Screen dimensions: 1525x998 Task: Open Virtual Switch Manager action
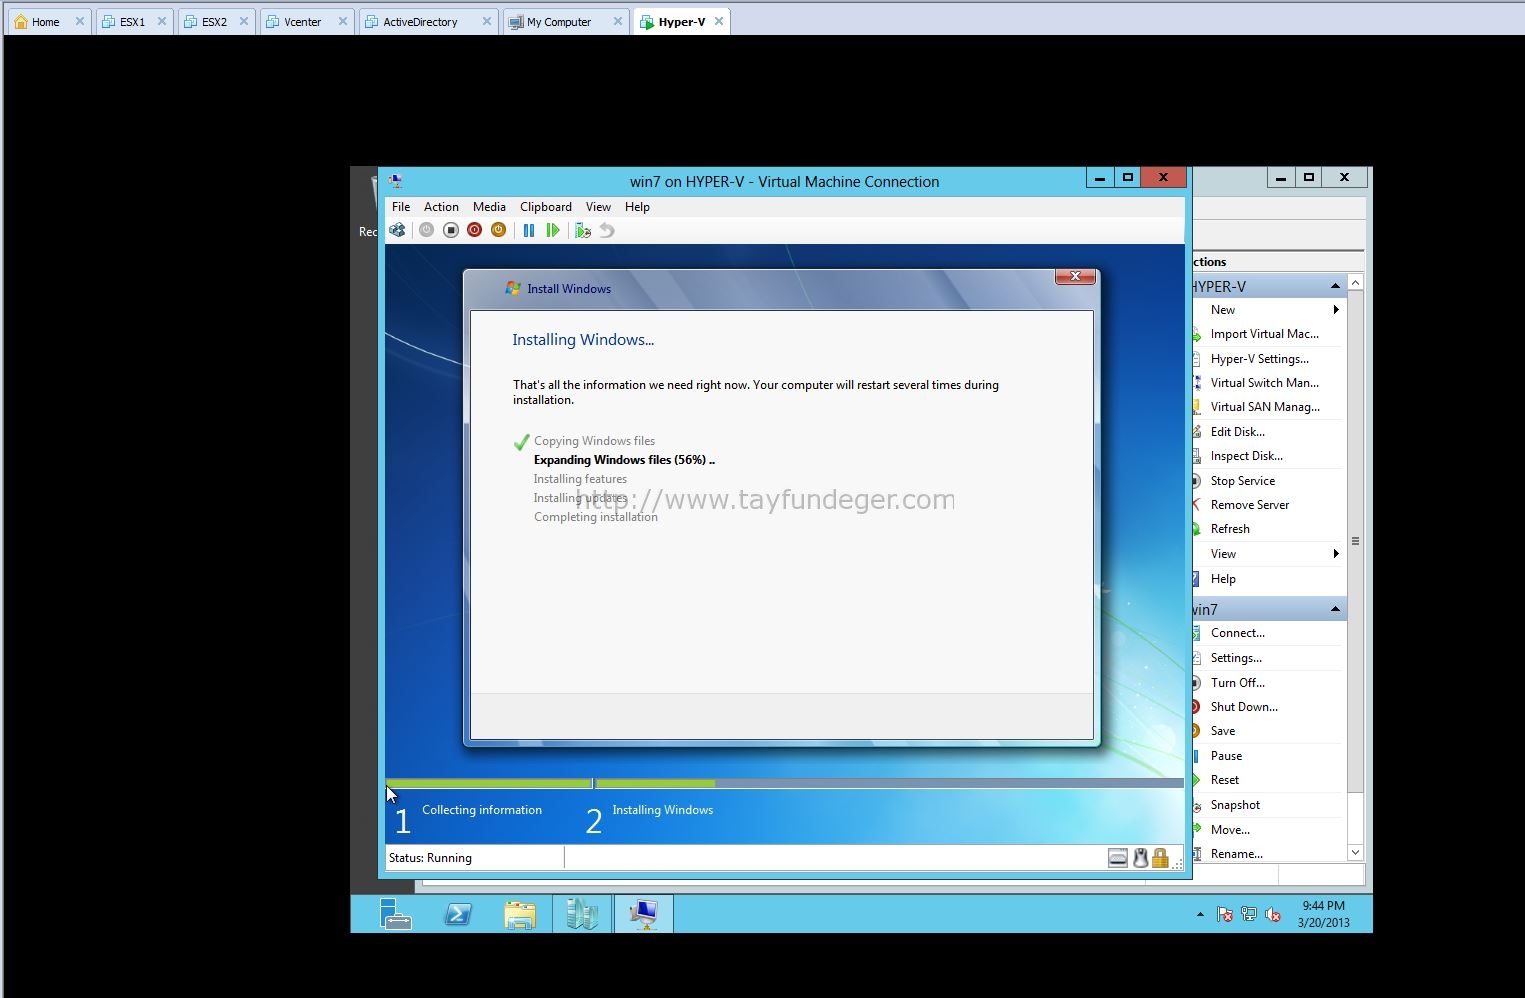coord(1264,383)
